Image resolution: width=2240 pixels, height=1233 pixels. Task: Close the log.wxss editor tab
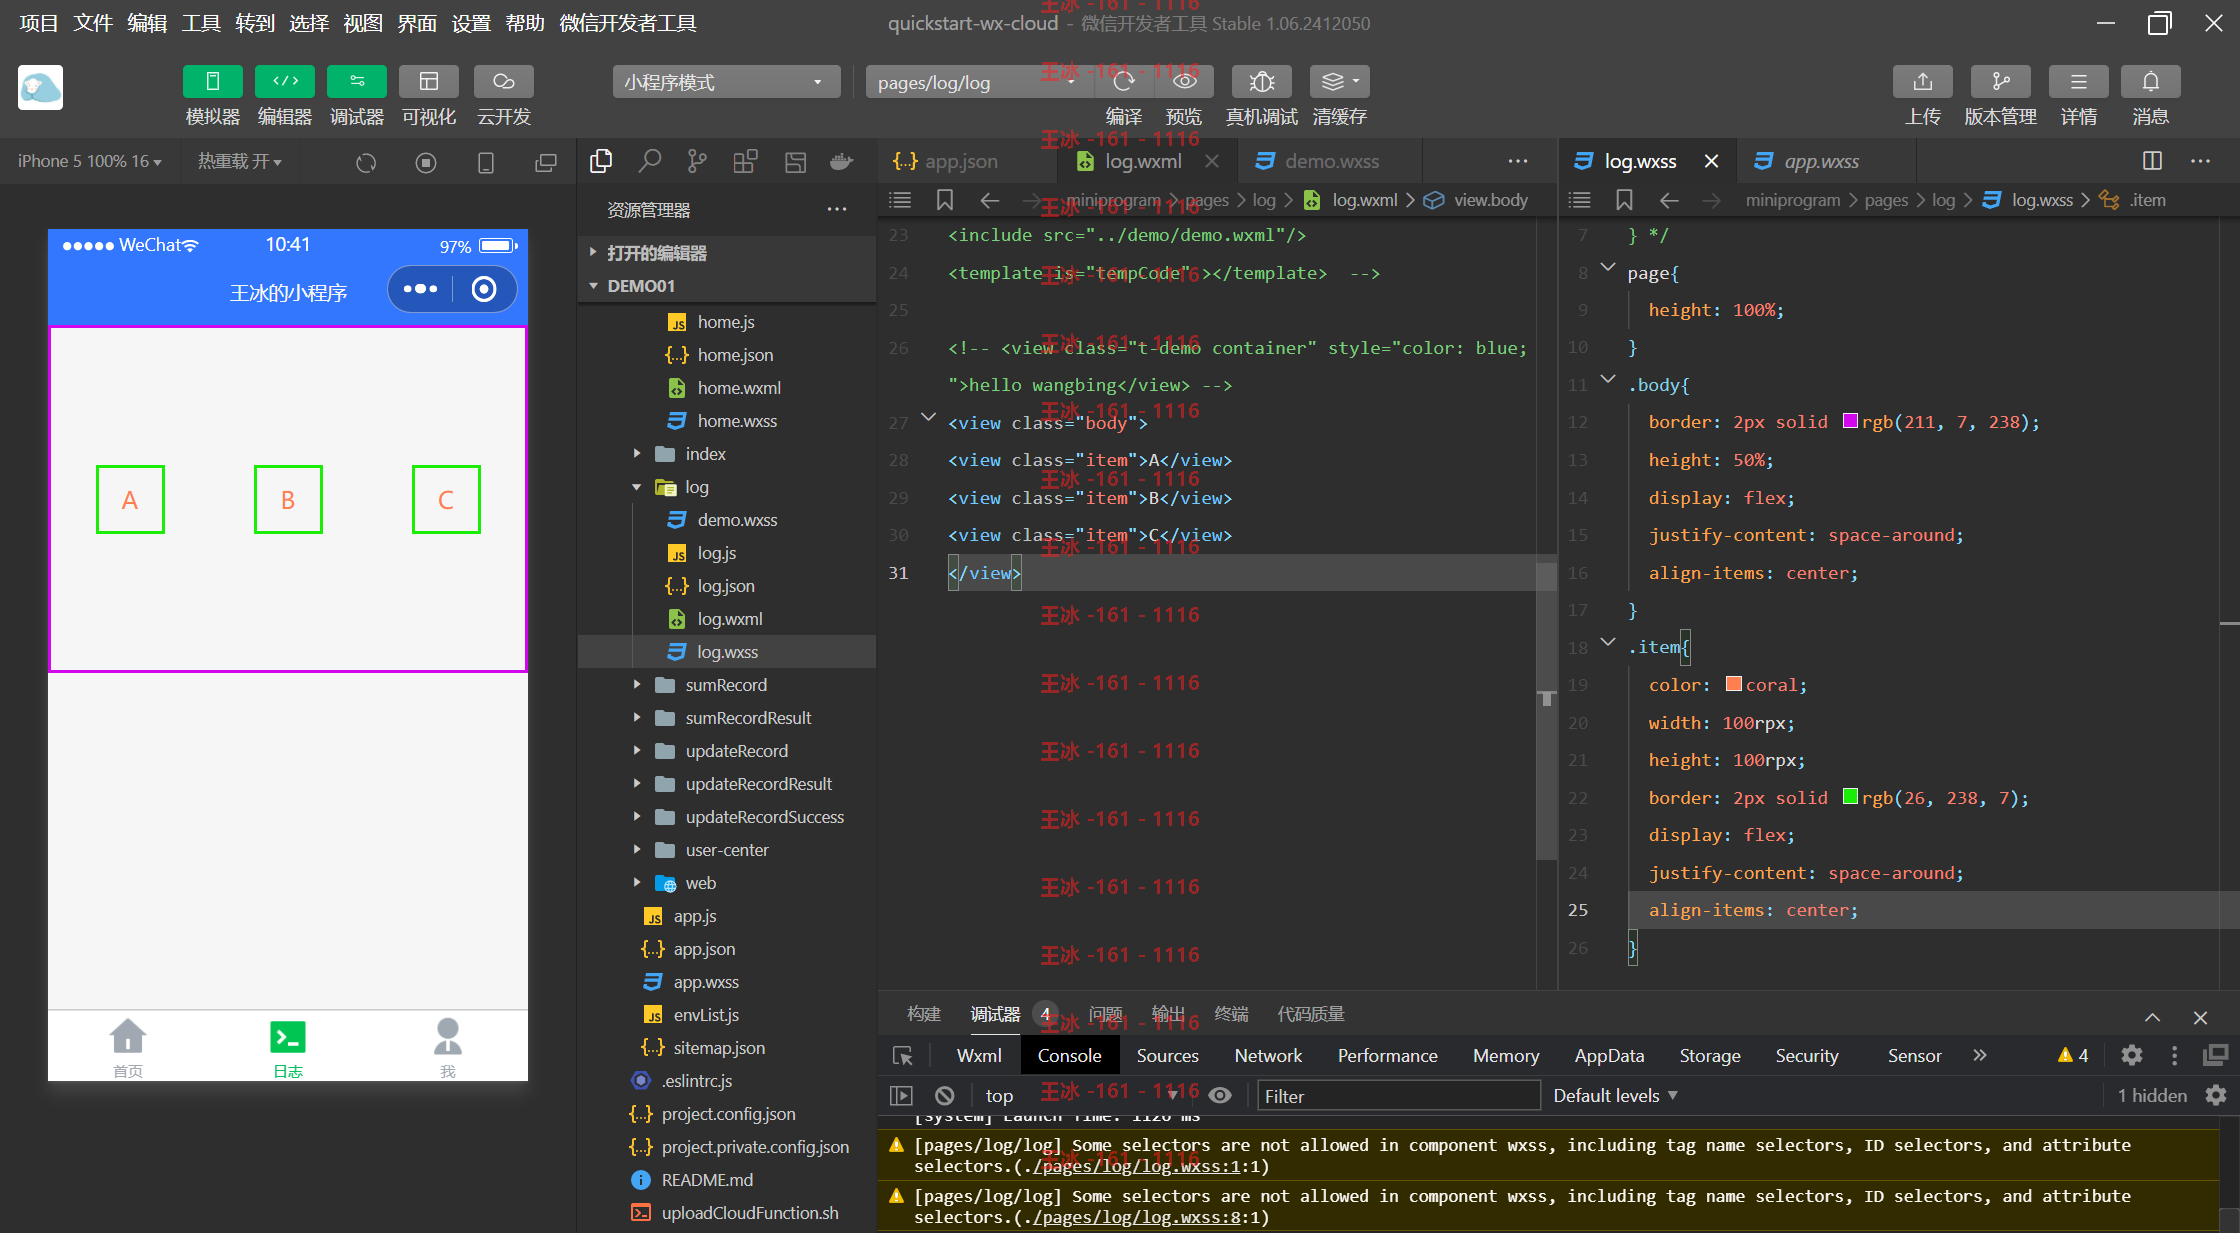tap(1711, 161)
